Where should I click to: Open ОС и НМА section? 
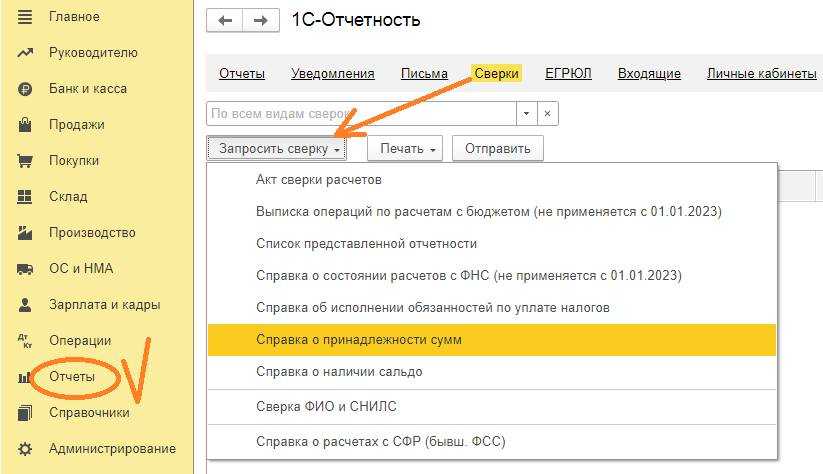coord(81,269)
